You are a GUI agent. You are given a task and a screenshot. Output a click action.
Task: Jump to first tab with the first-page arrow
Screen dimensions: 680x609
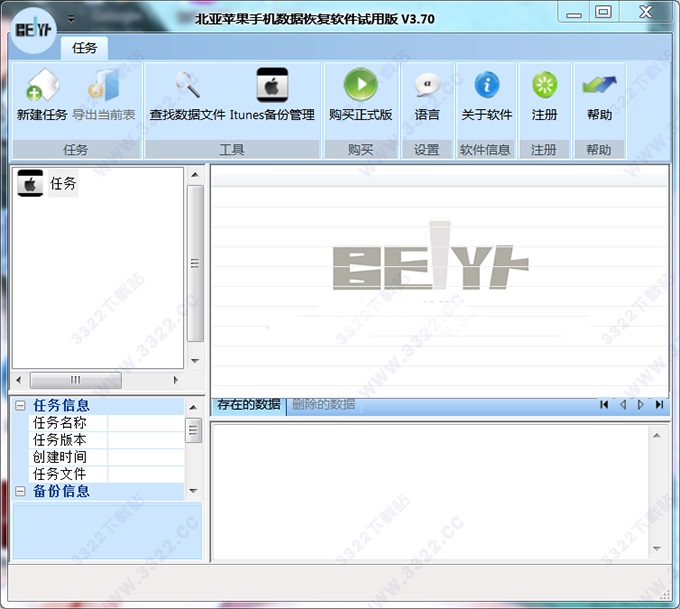pos(604,405)
